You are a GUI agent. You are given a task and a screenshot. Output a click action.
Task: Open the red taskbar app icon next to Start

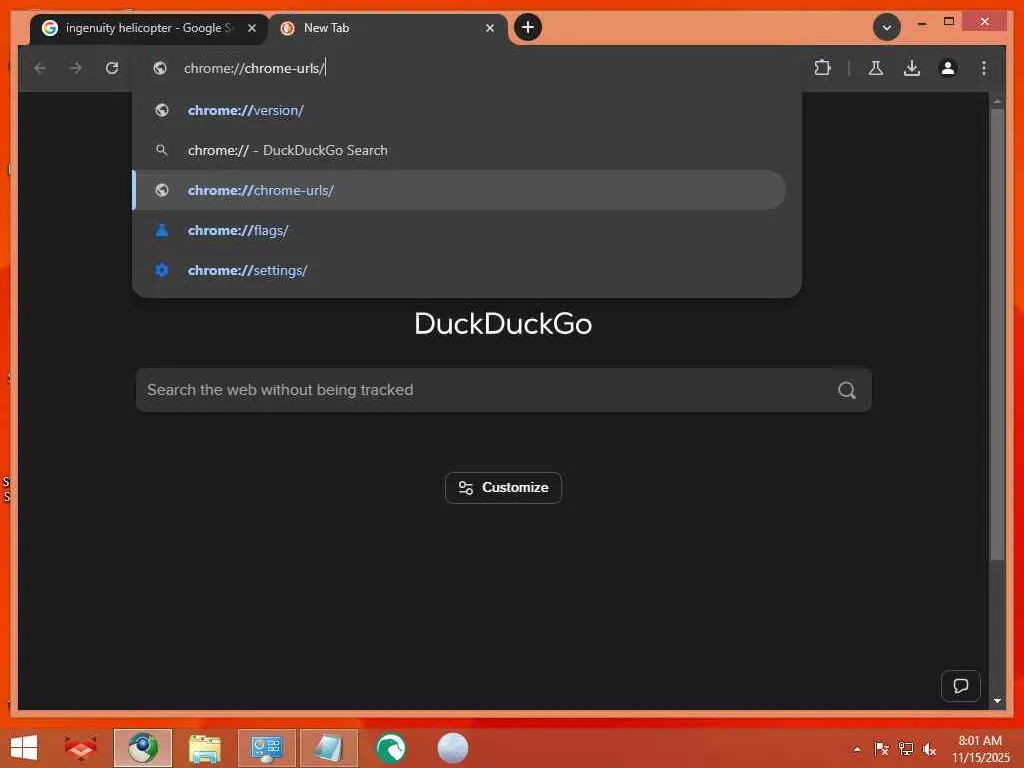tap(80, 748)
